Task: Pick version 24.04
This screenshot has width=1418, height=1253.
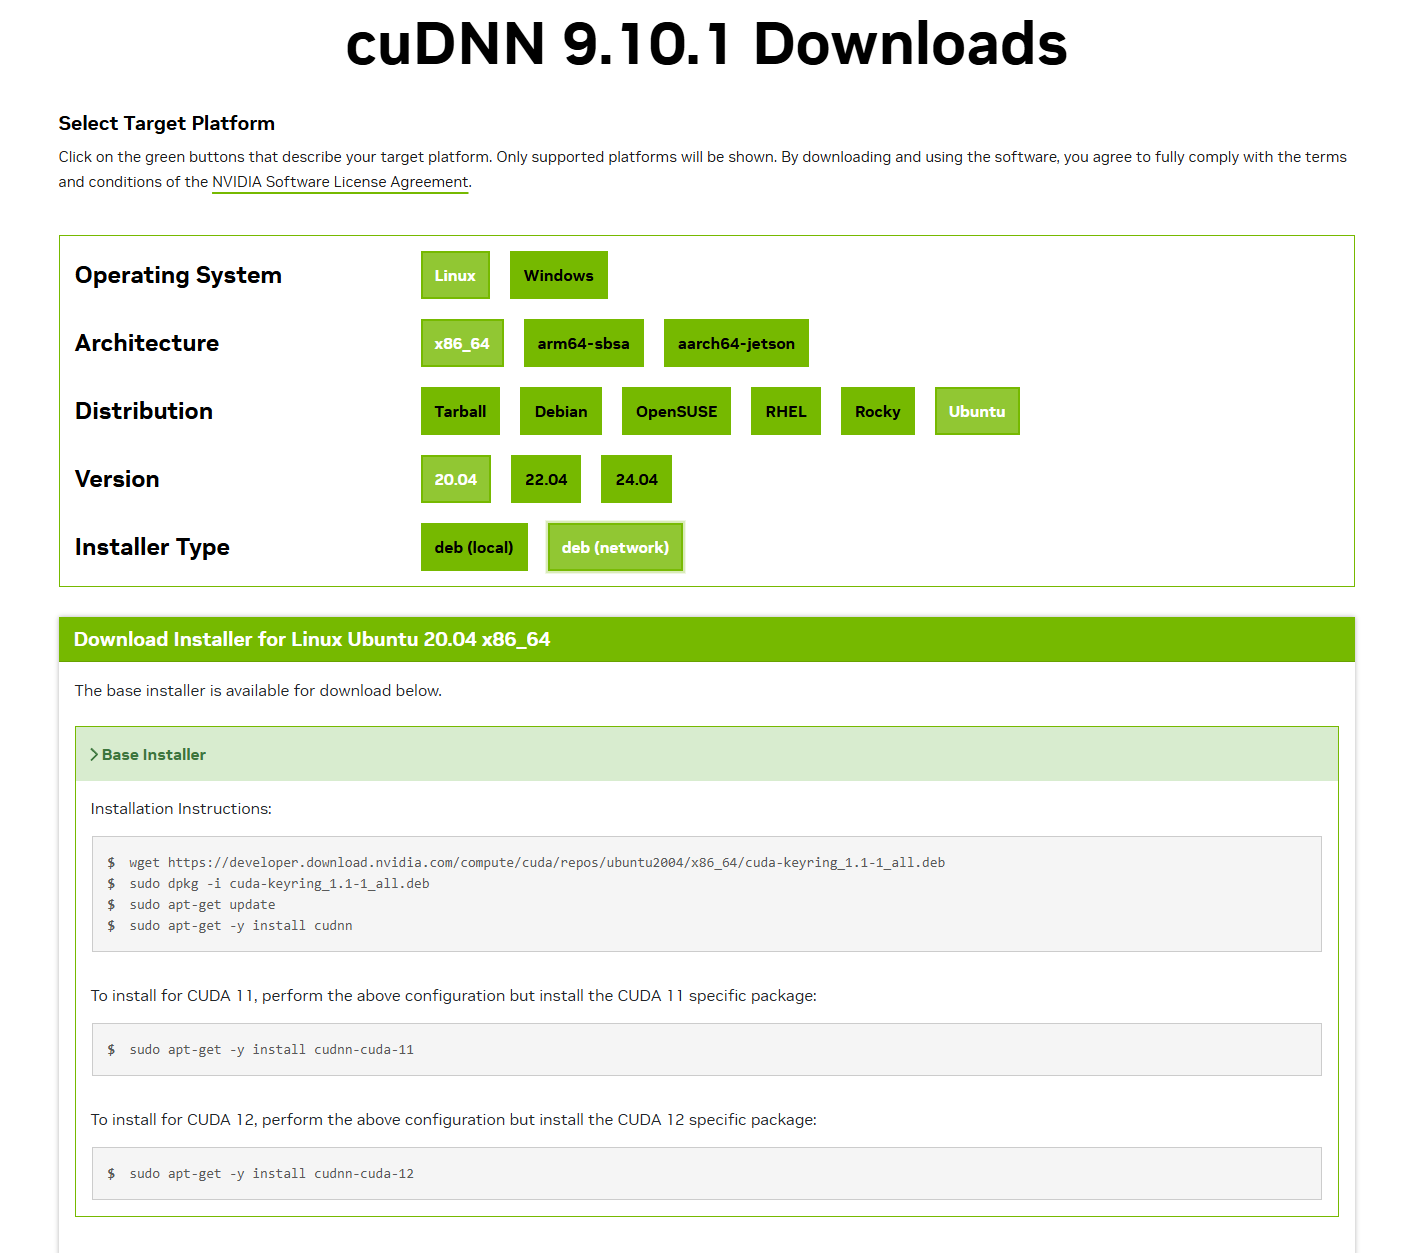Action: click(636, 479)
